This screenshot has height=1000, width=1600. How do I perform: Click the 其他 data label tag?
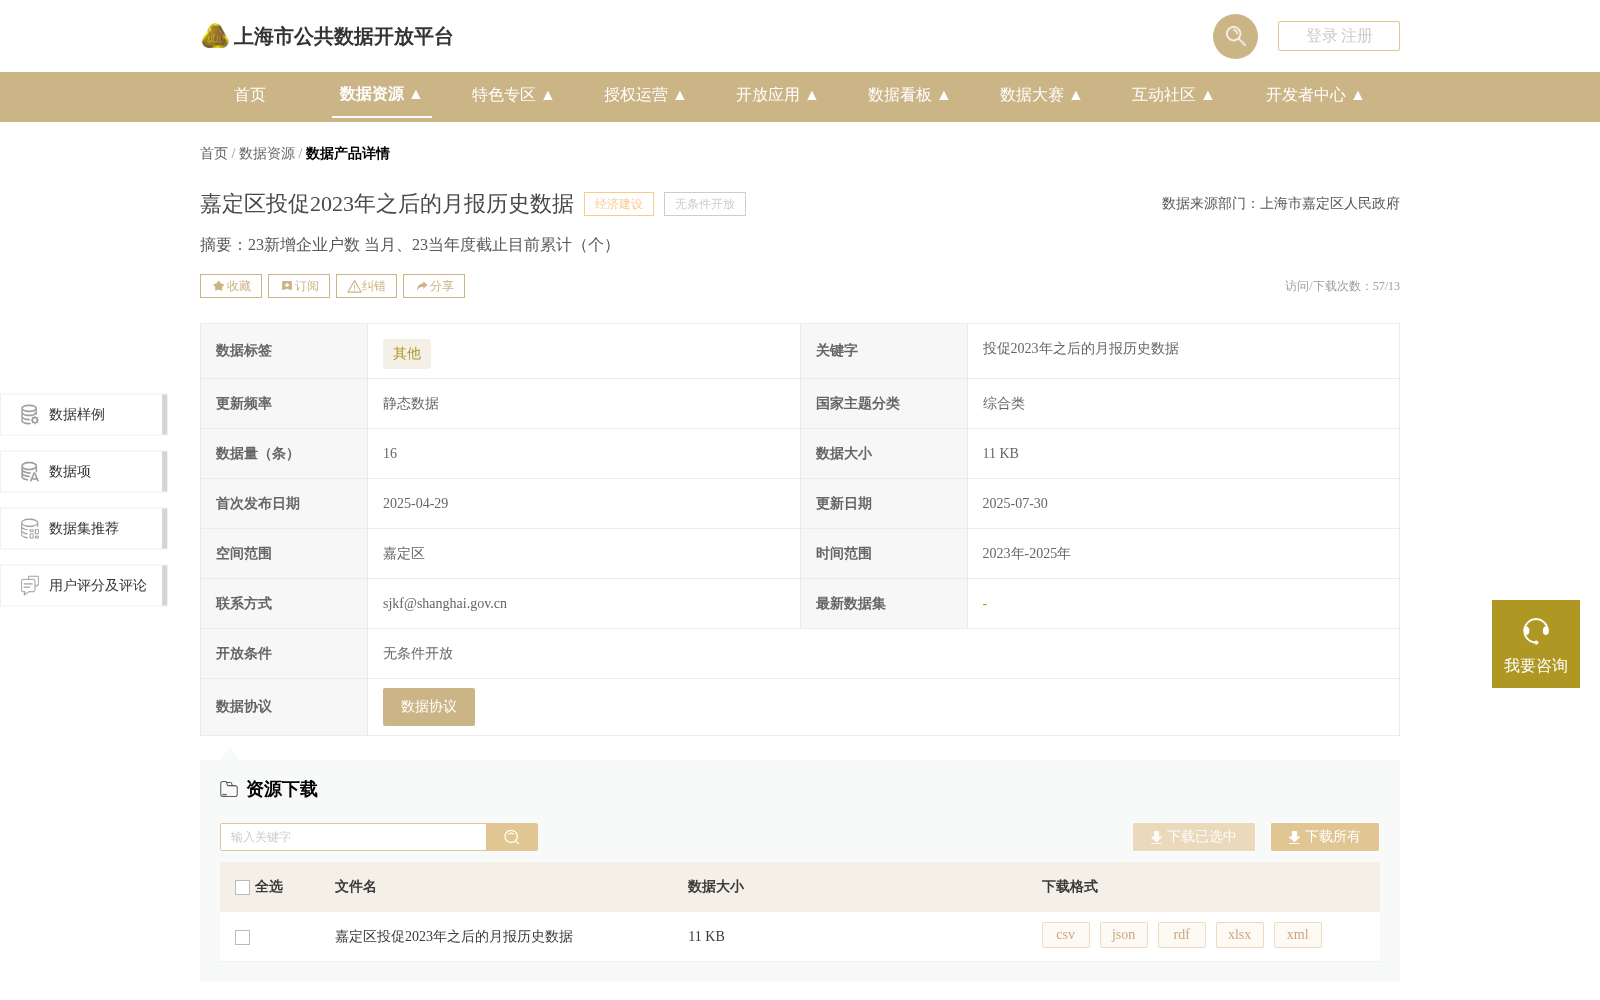tap(407, 354)
